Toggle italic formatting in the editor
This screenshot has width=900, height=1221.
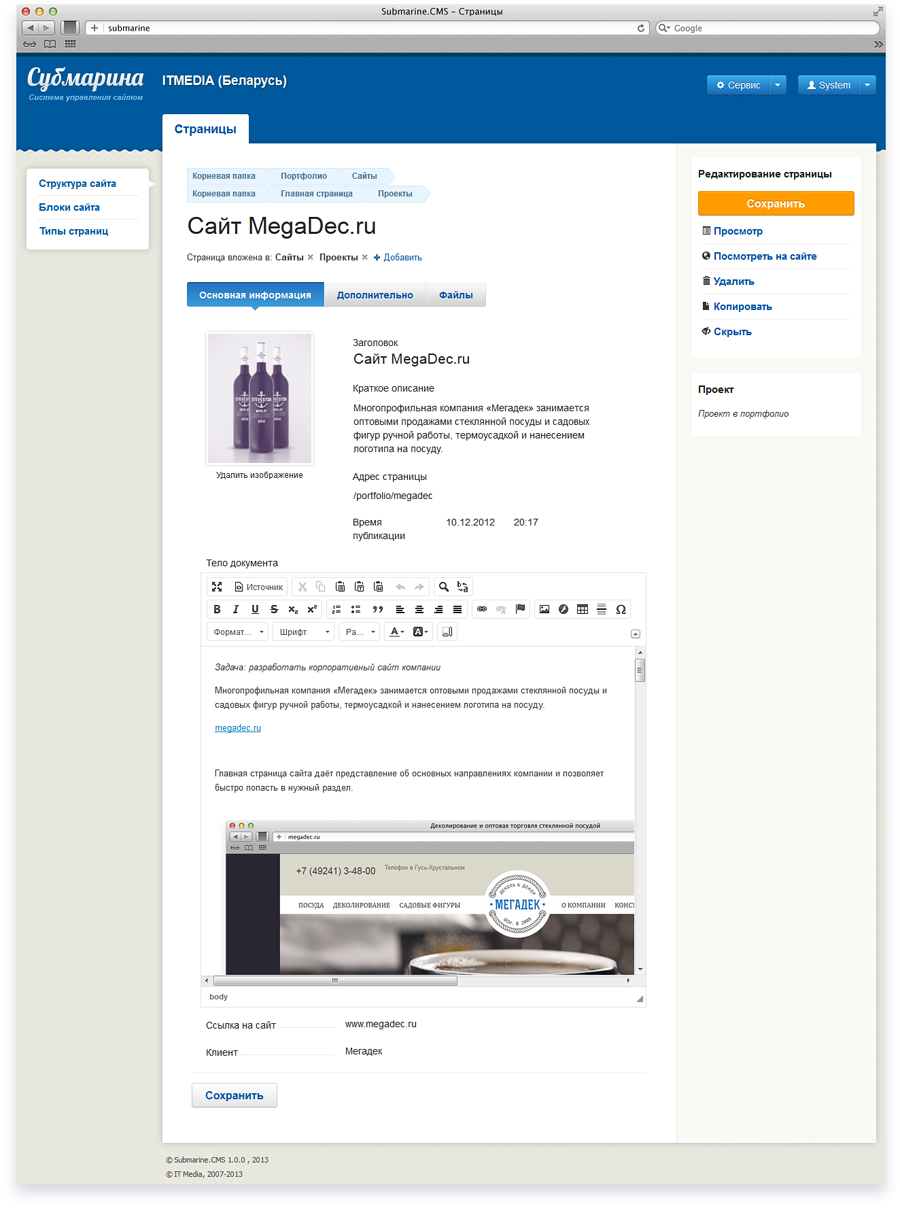[x=236, y=609]
